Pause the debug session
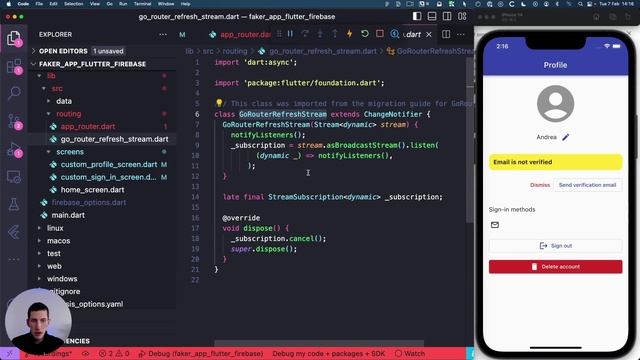 coord(290,34)
